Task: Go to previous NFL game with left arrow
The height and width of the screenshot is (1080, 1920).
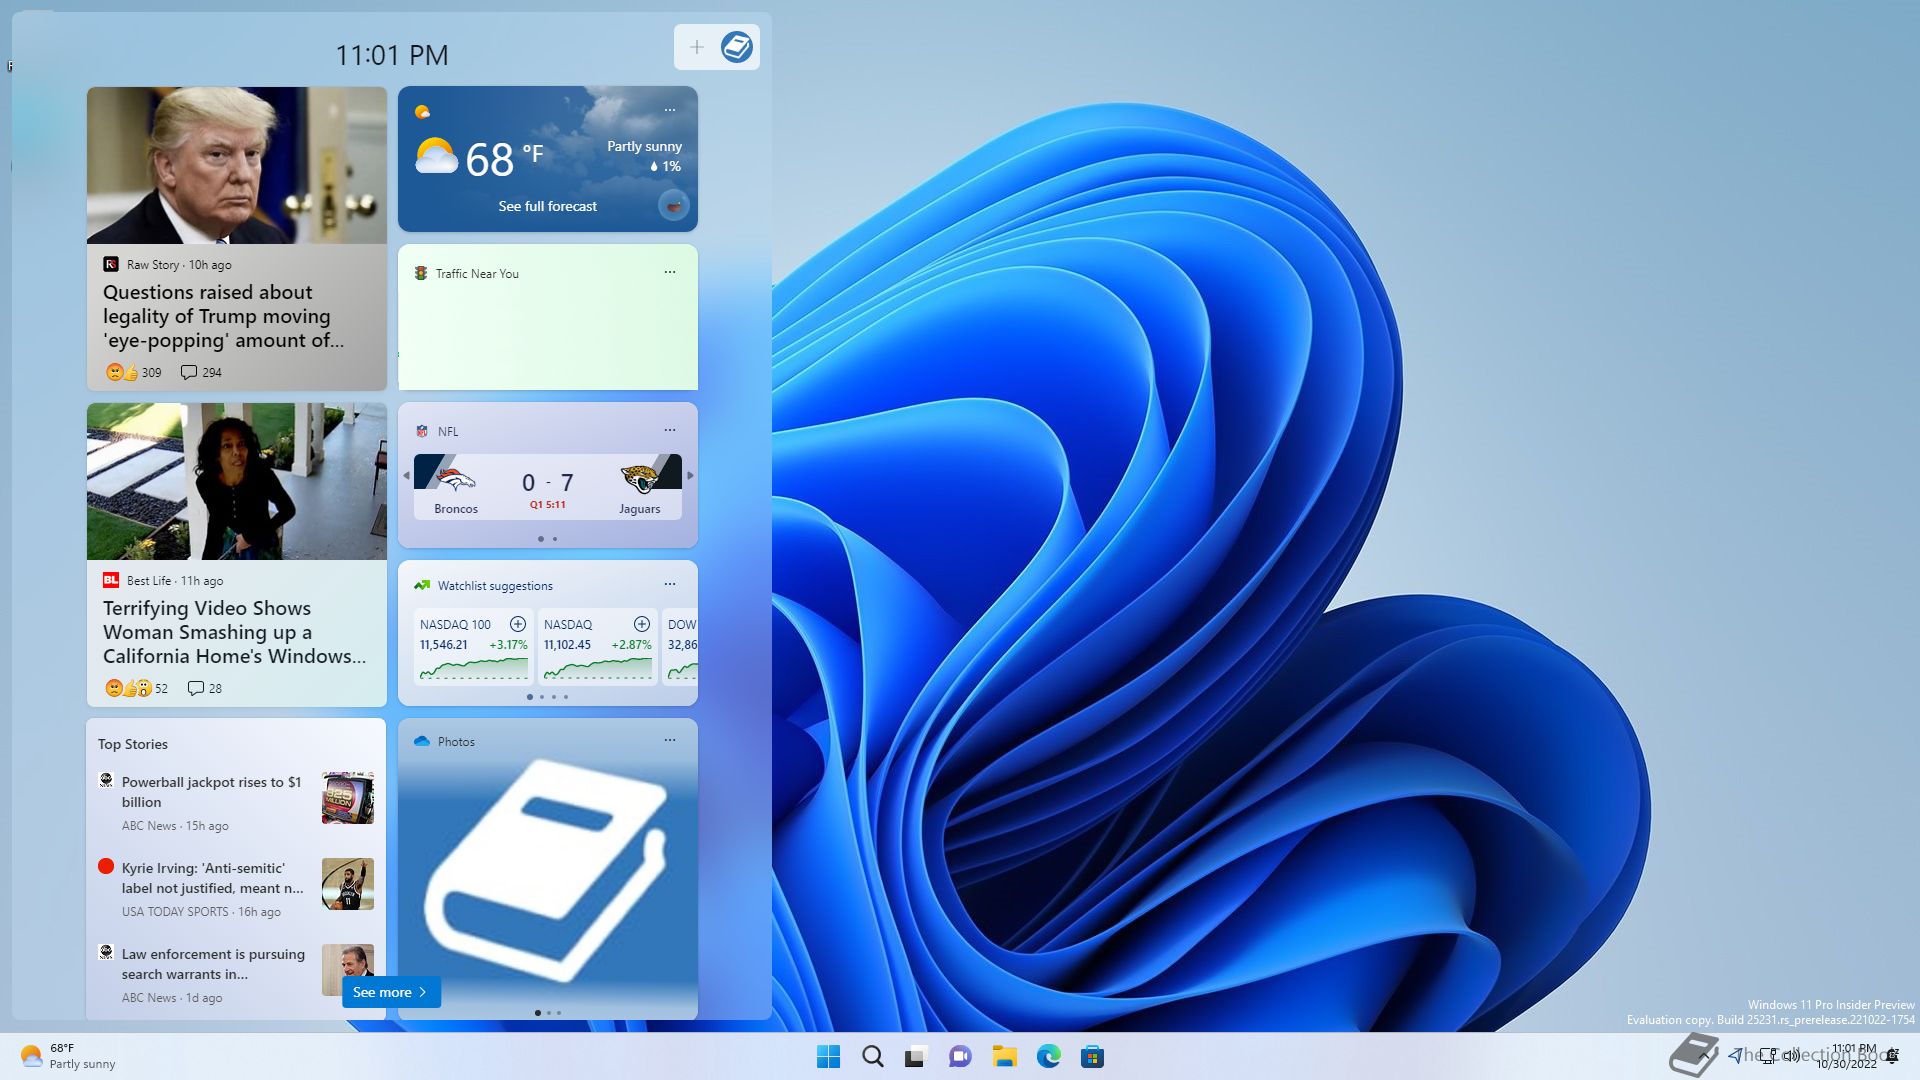Action: pos(406,475)
